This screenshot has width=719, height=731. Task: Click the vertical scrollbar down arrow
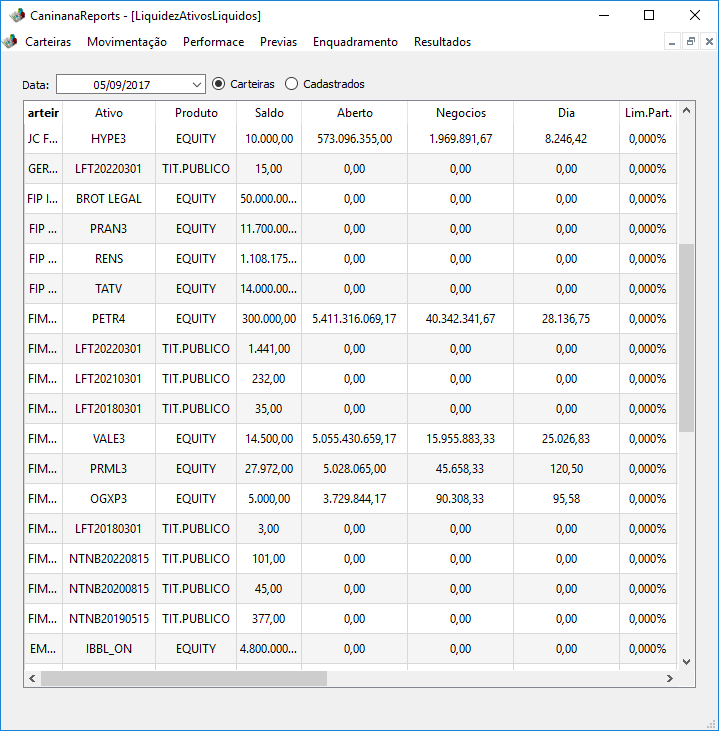pyautogui.click(x=686, y=662)
